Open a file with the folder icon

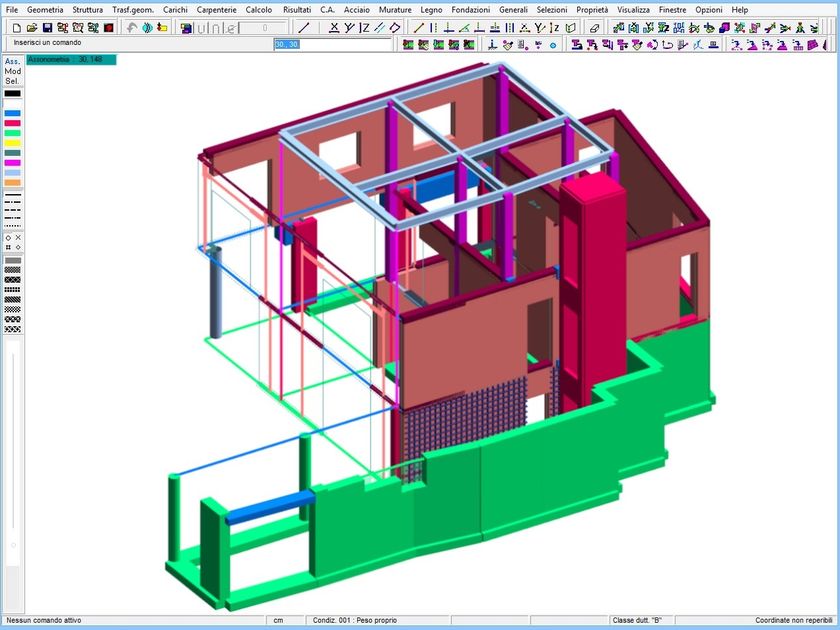pos(32,28)
